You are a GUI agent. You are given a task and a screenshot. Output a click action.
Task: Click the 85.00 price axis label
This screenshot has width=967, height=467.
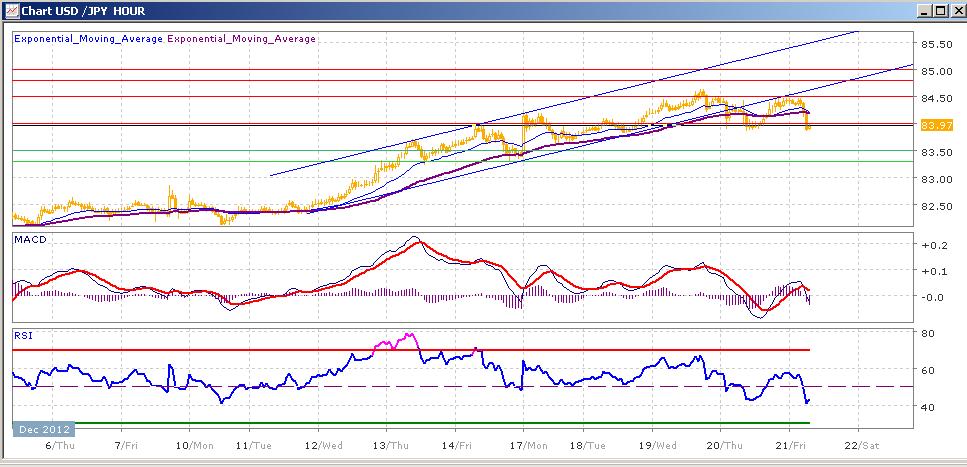[x=936, y=71]
